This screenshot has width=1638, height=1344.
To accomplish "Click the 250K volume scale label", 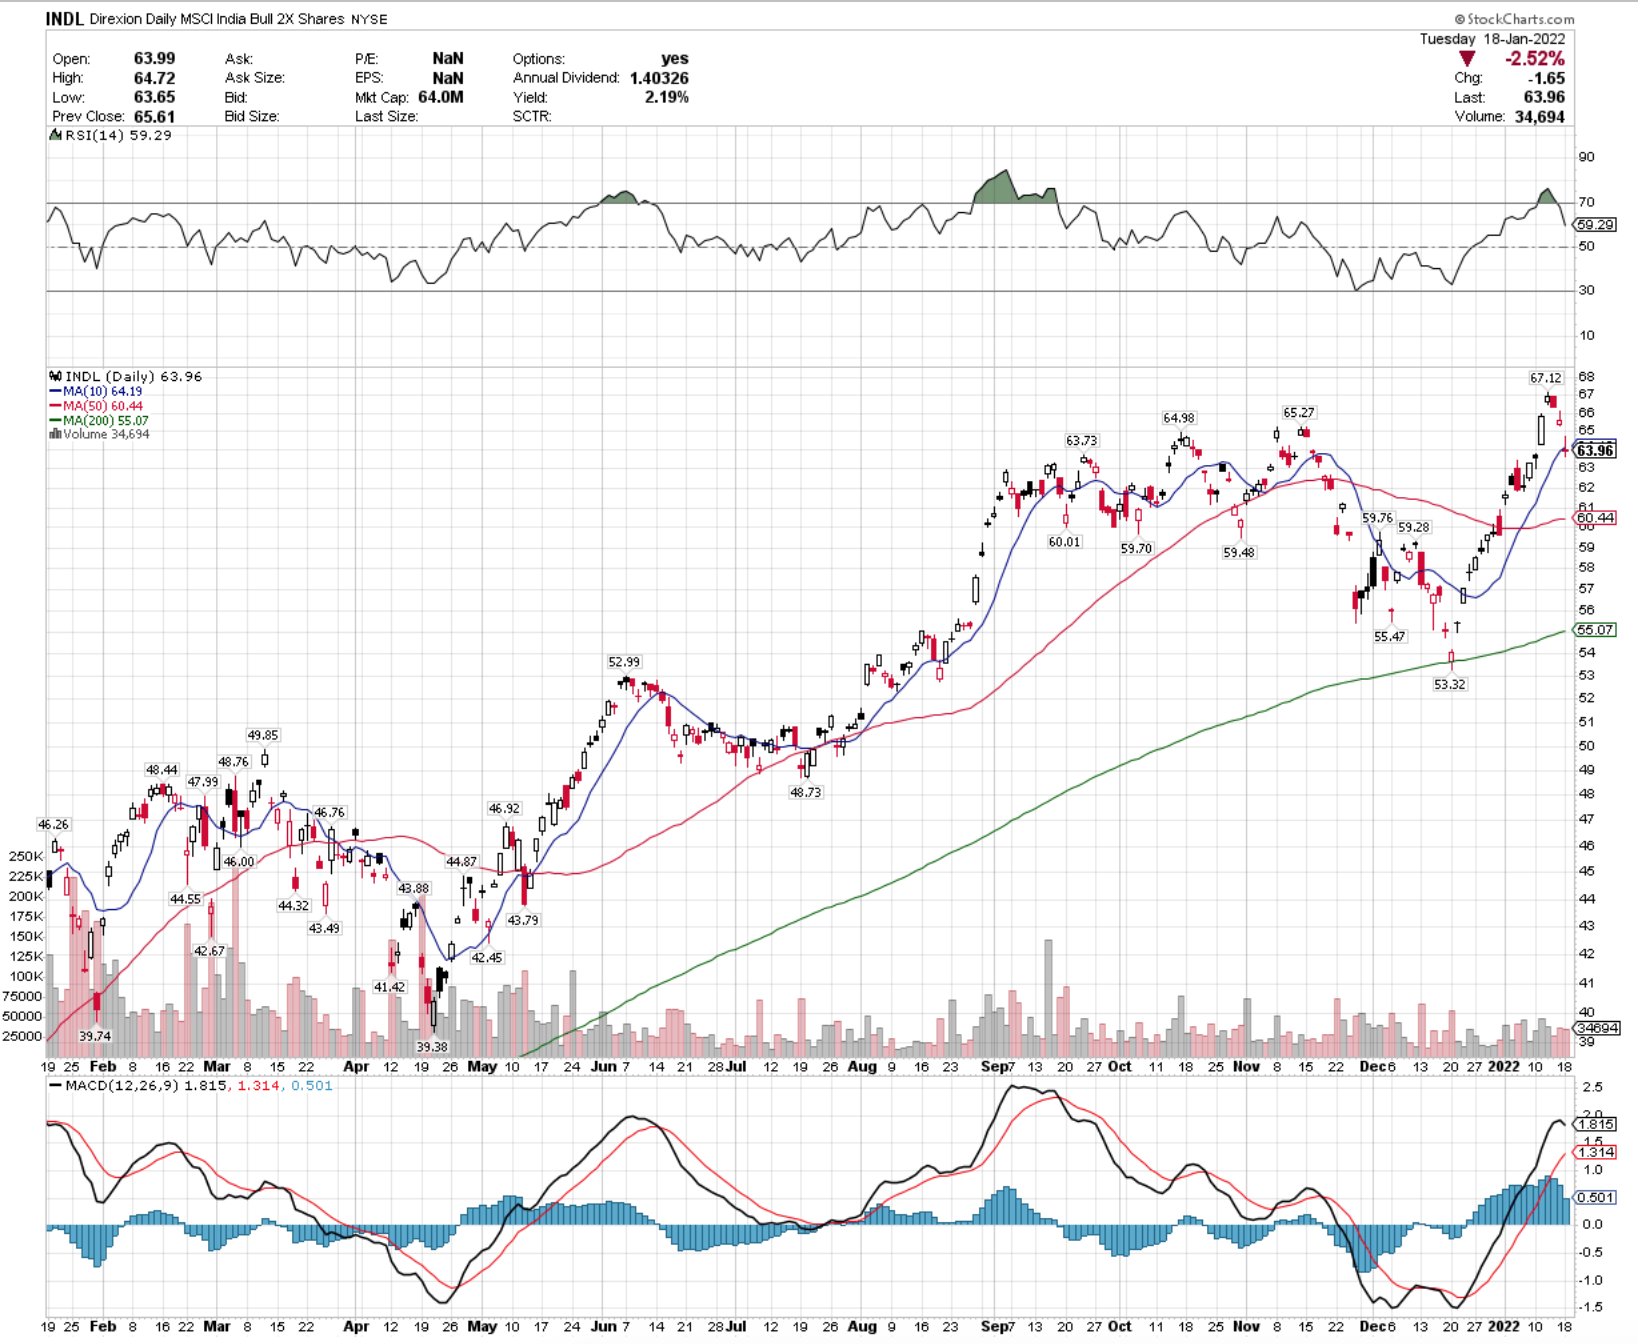I will pyautogui.click(x=26, y=856).
